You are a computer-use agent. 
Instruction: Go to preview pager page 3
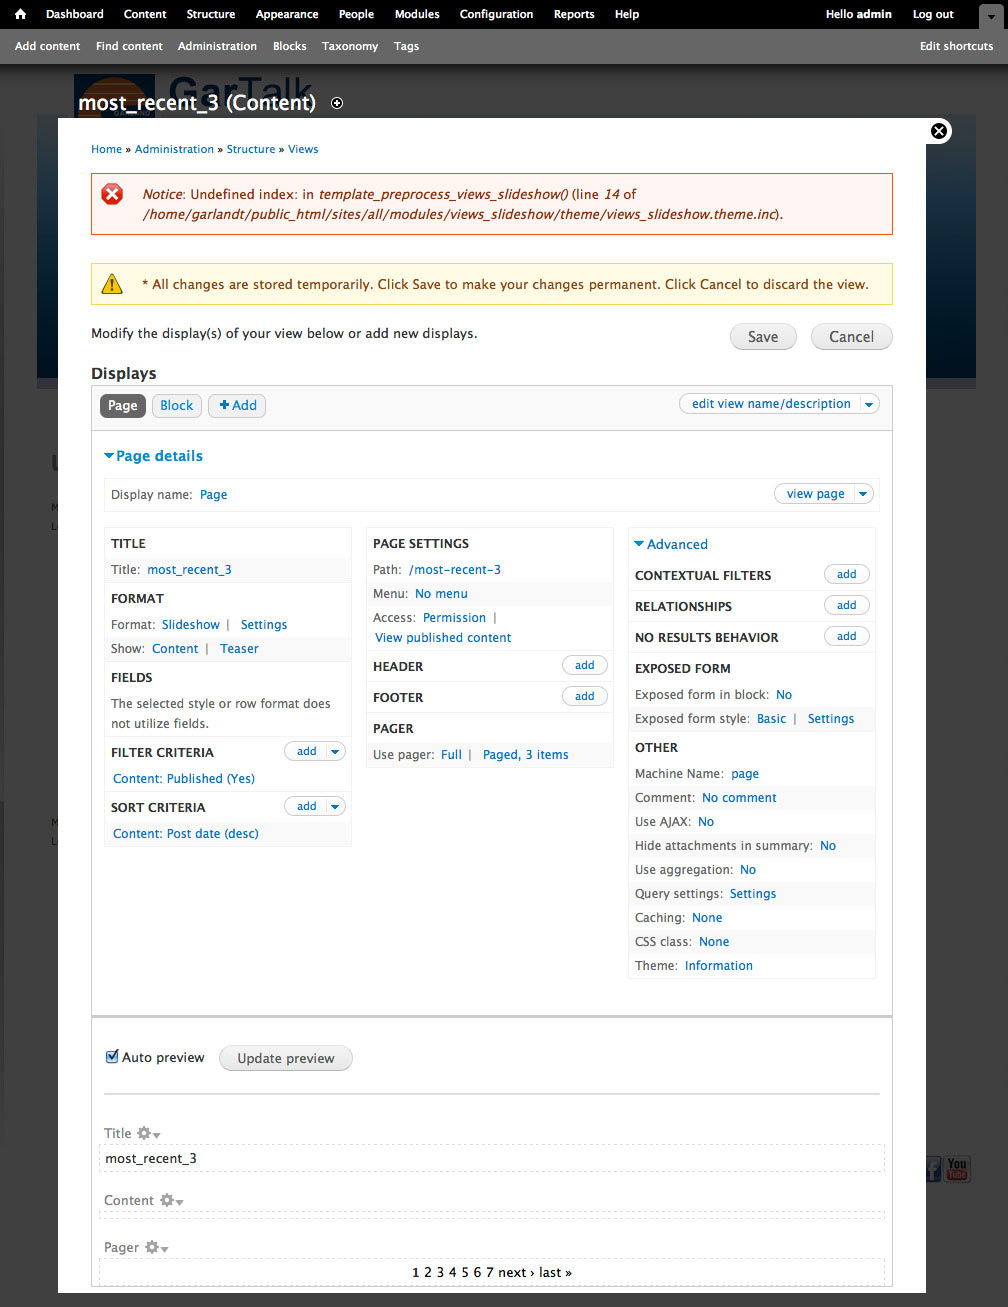coord(440,1272)
